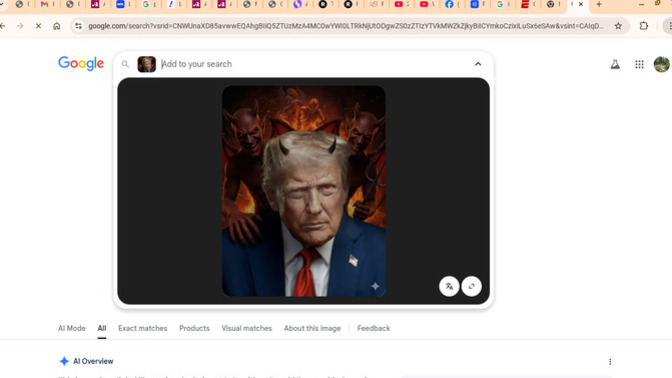
Task: Bookmark this page with the star
Action: tap(618, 26)
